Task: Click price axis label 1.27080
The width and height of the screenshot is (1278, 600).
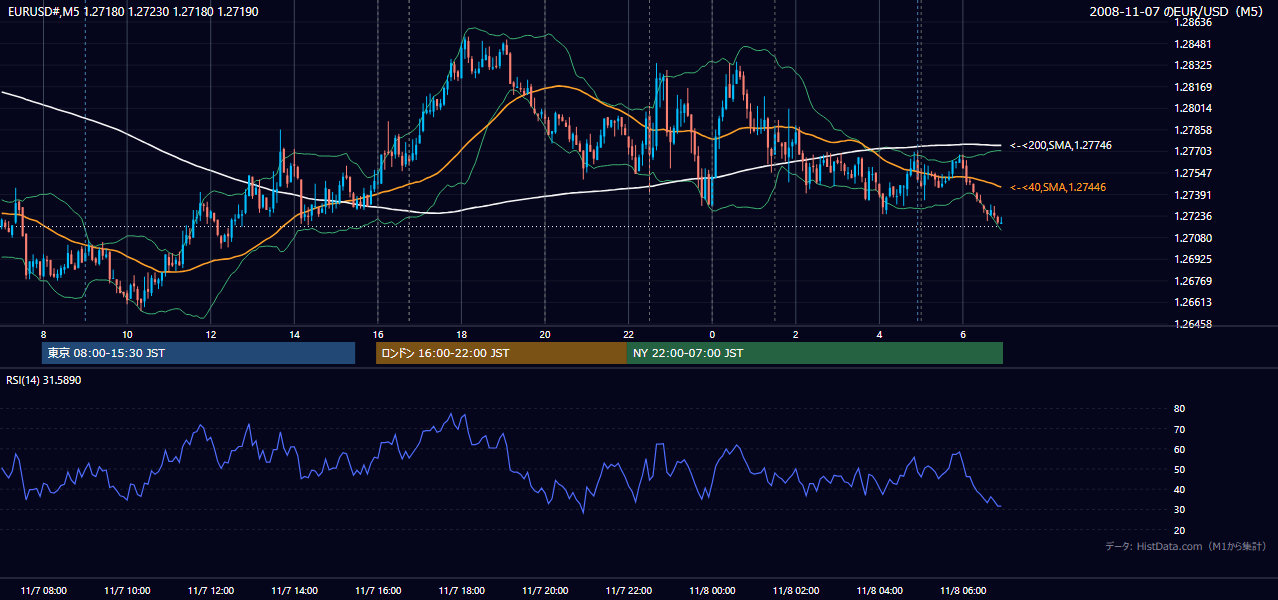Action: click(1195, 238)
